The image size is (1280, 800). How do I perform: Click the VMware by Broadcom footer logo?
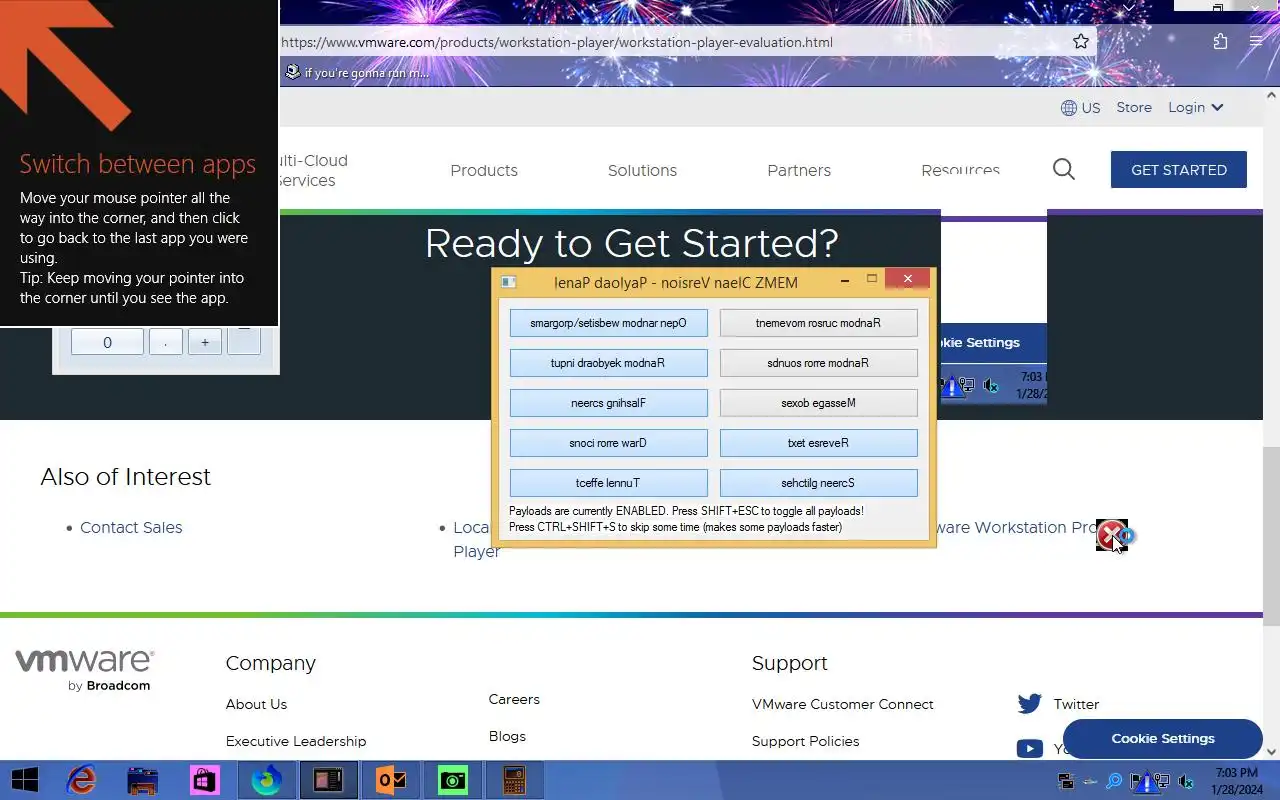[84, 670]
